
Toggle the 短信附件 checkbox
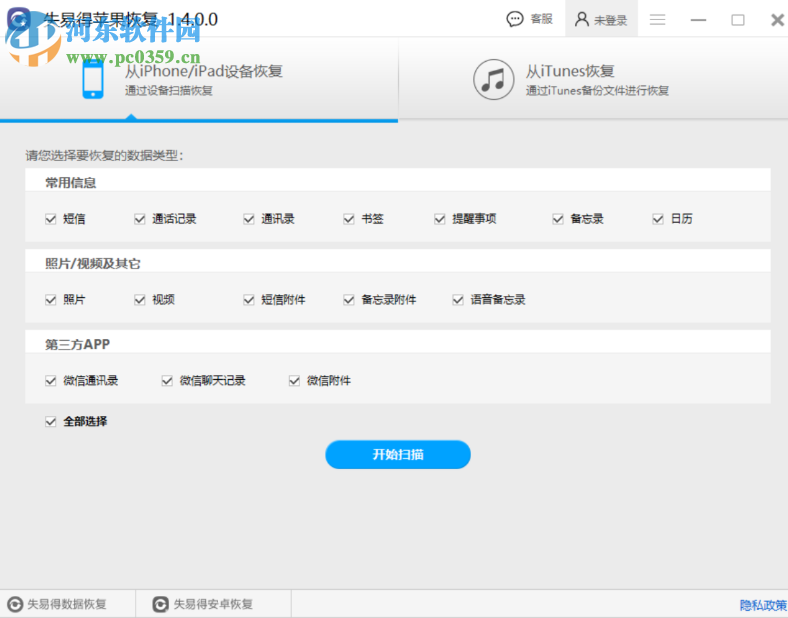(249, 300)
